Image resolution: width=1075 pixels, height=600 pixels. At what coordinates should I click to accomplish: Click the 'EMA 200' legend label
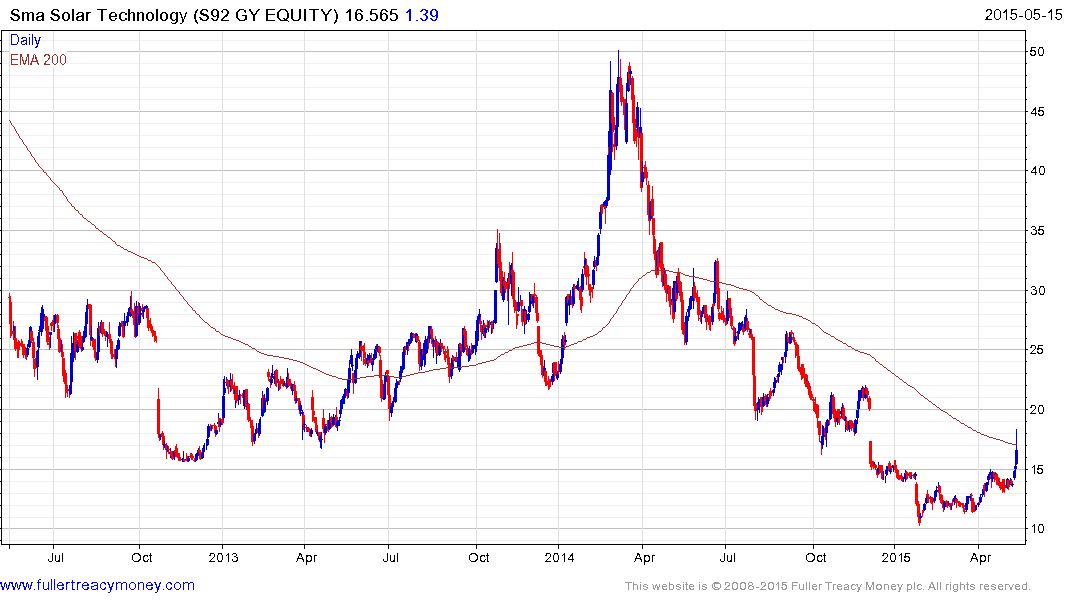(x=38, y=60)
